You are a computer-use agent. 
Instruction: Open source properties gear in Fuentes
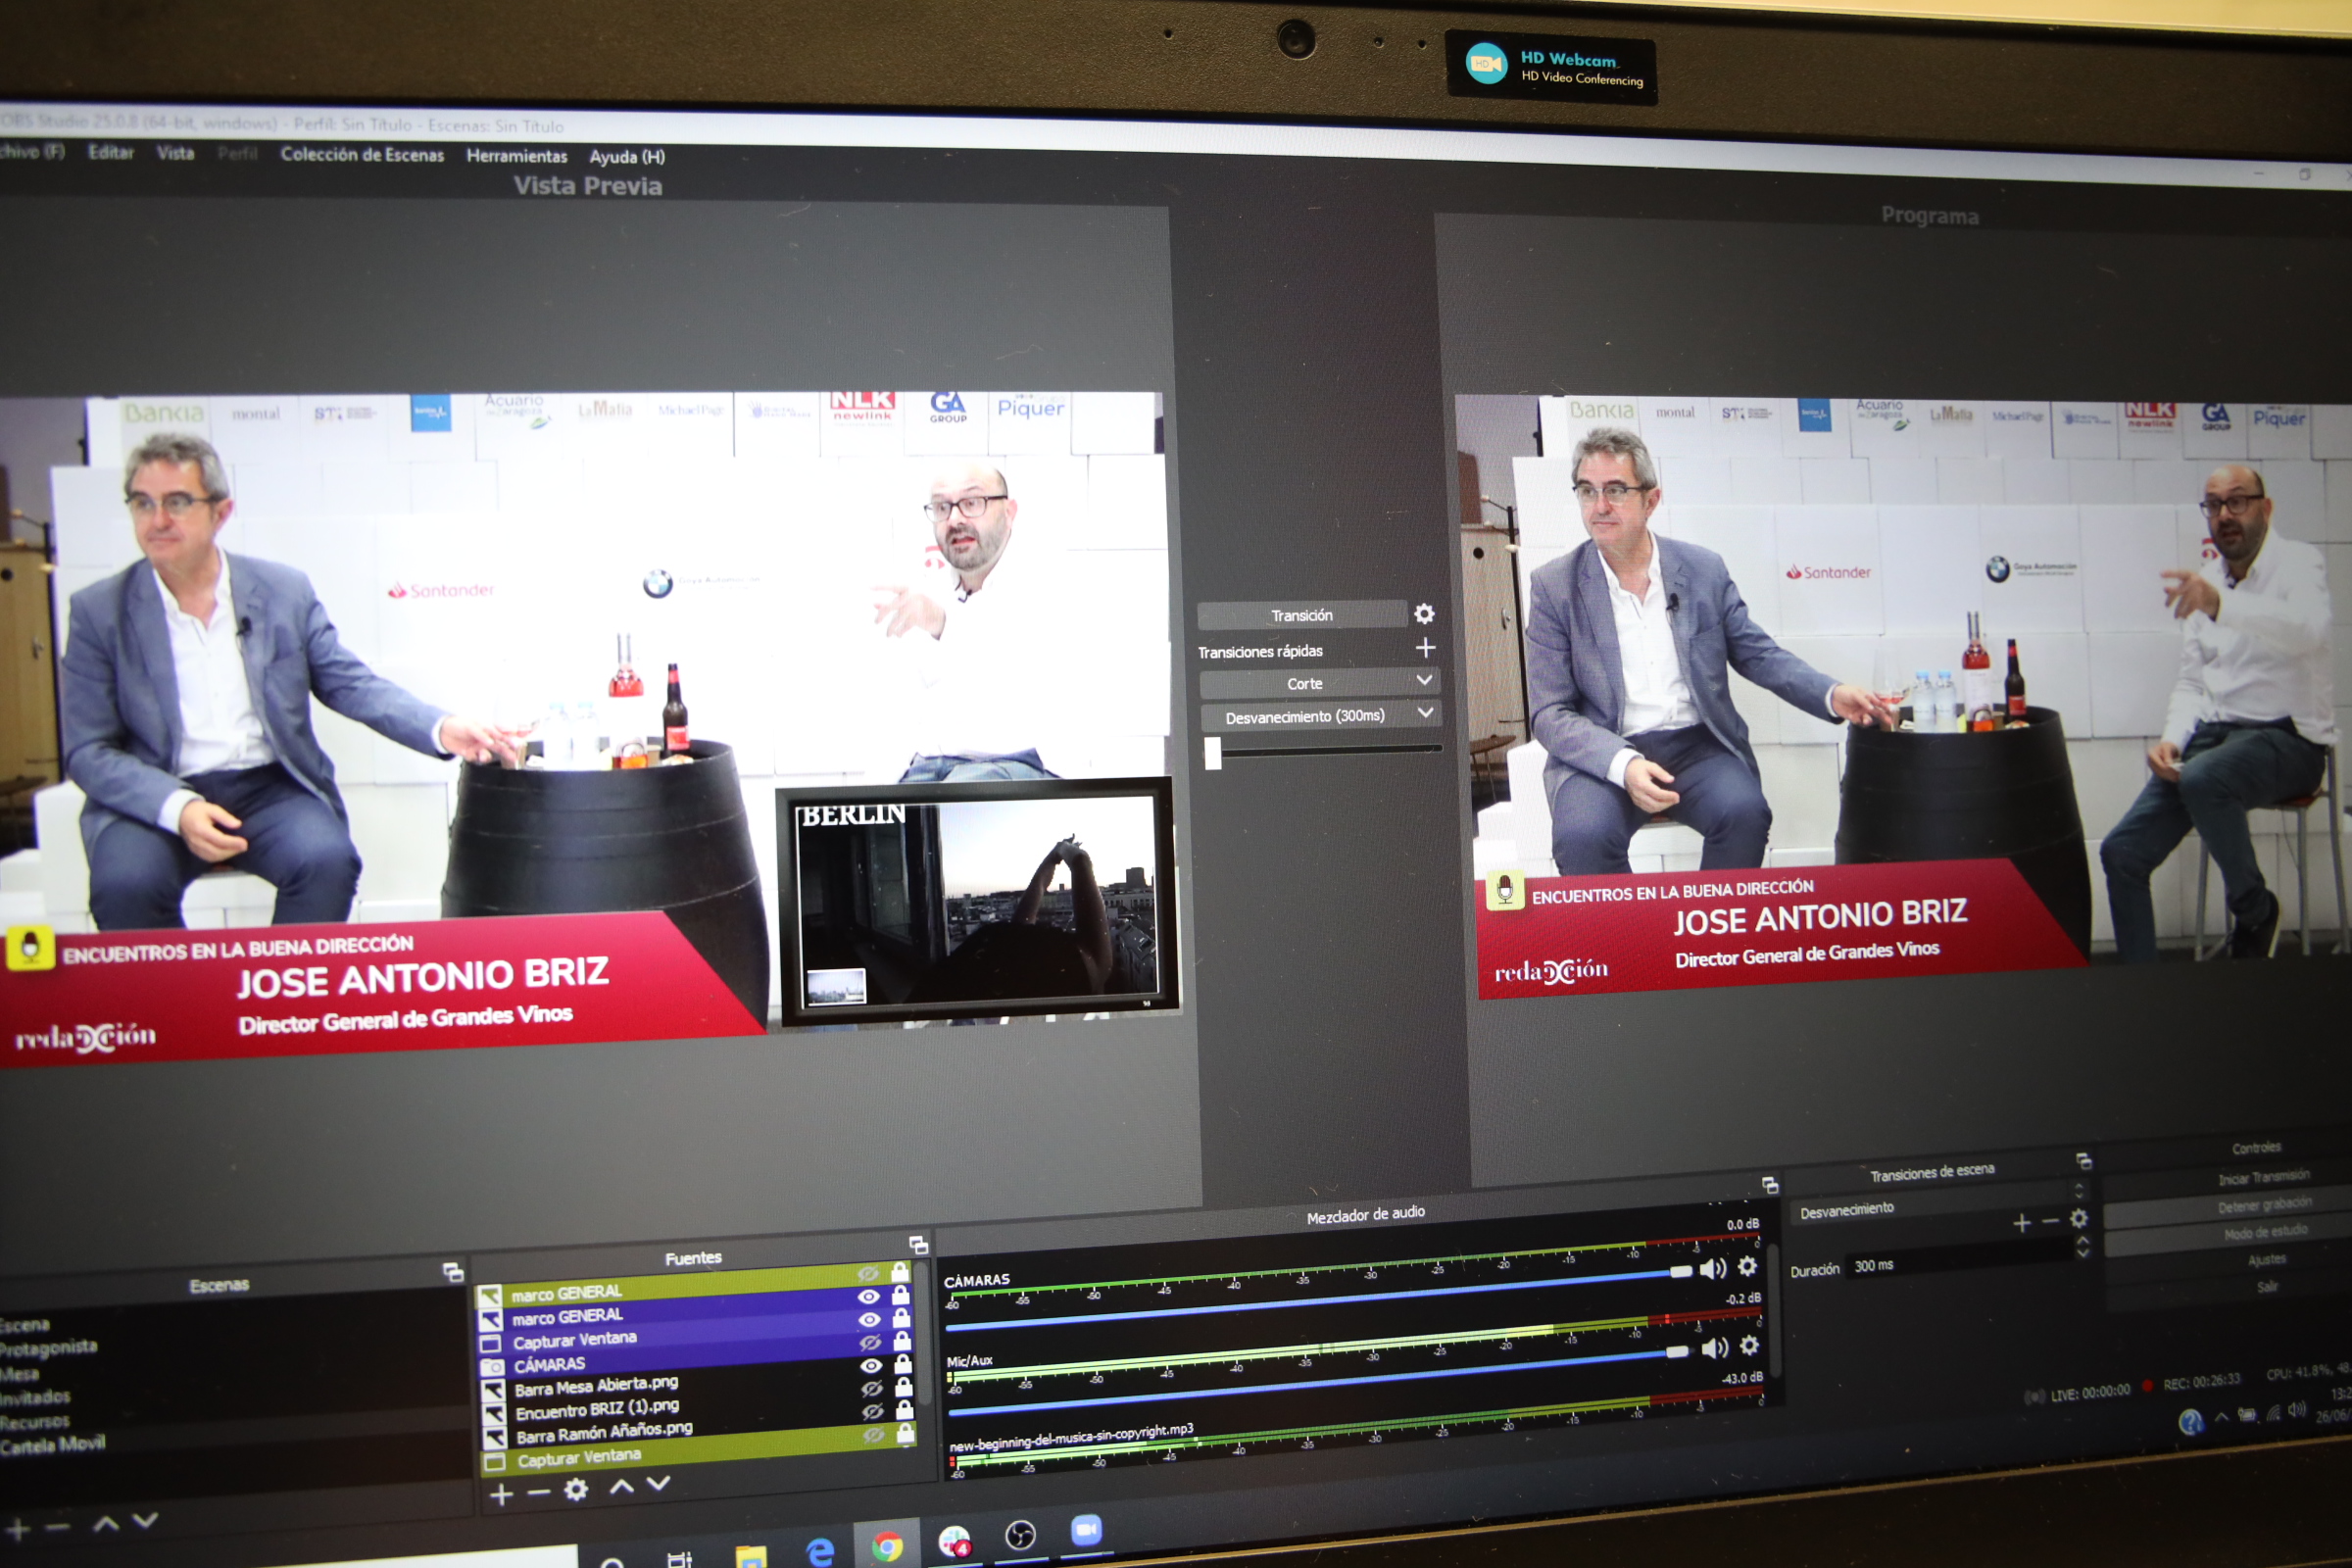[x=576, y=1490]
